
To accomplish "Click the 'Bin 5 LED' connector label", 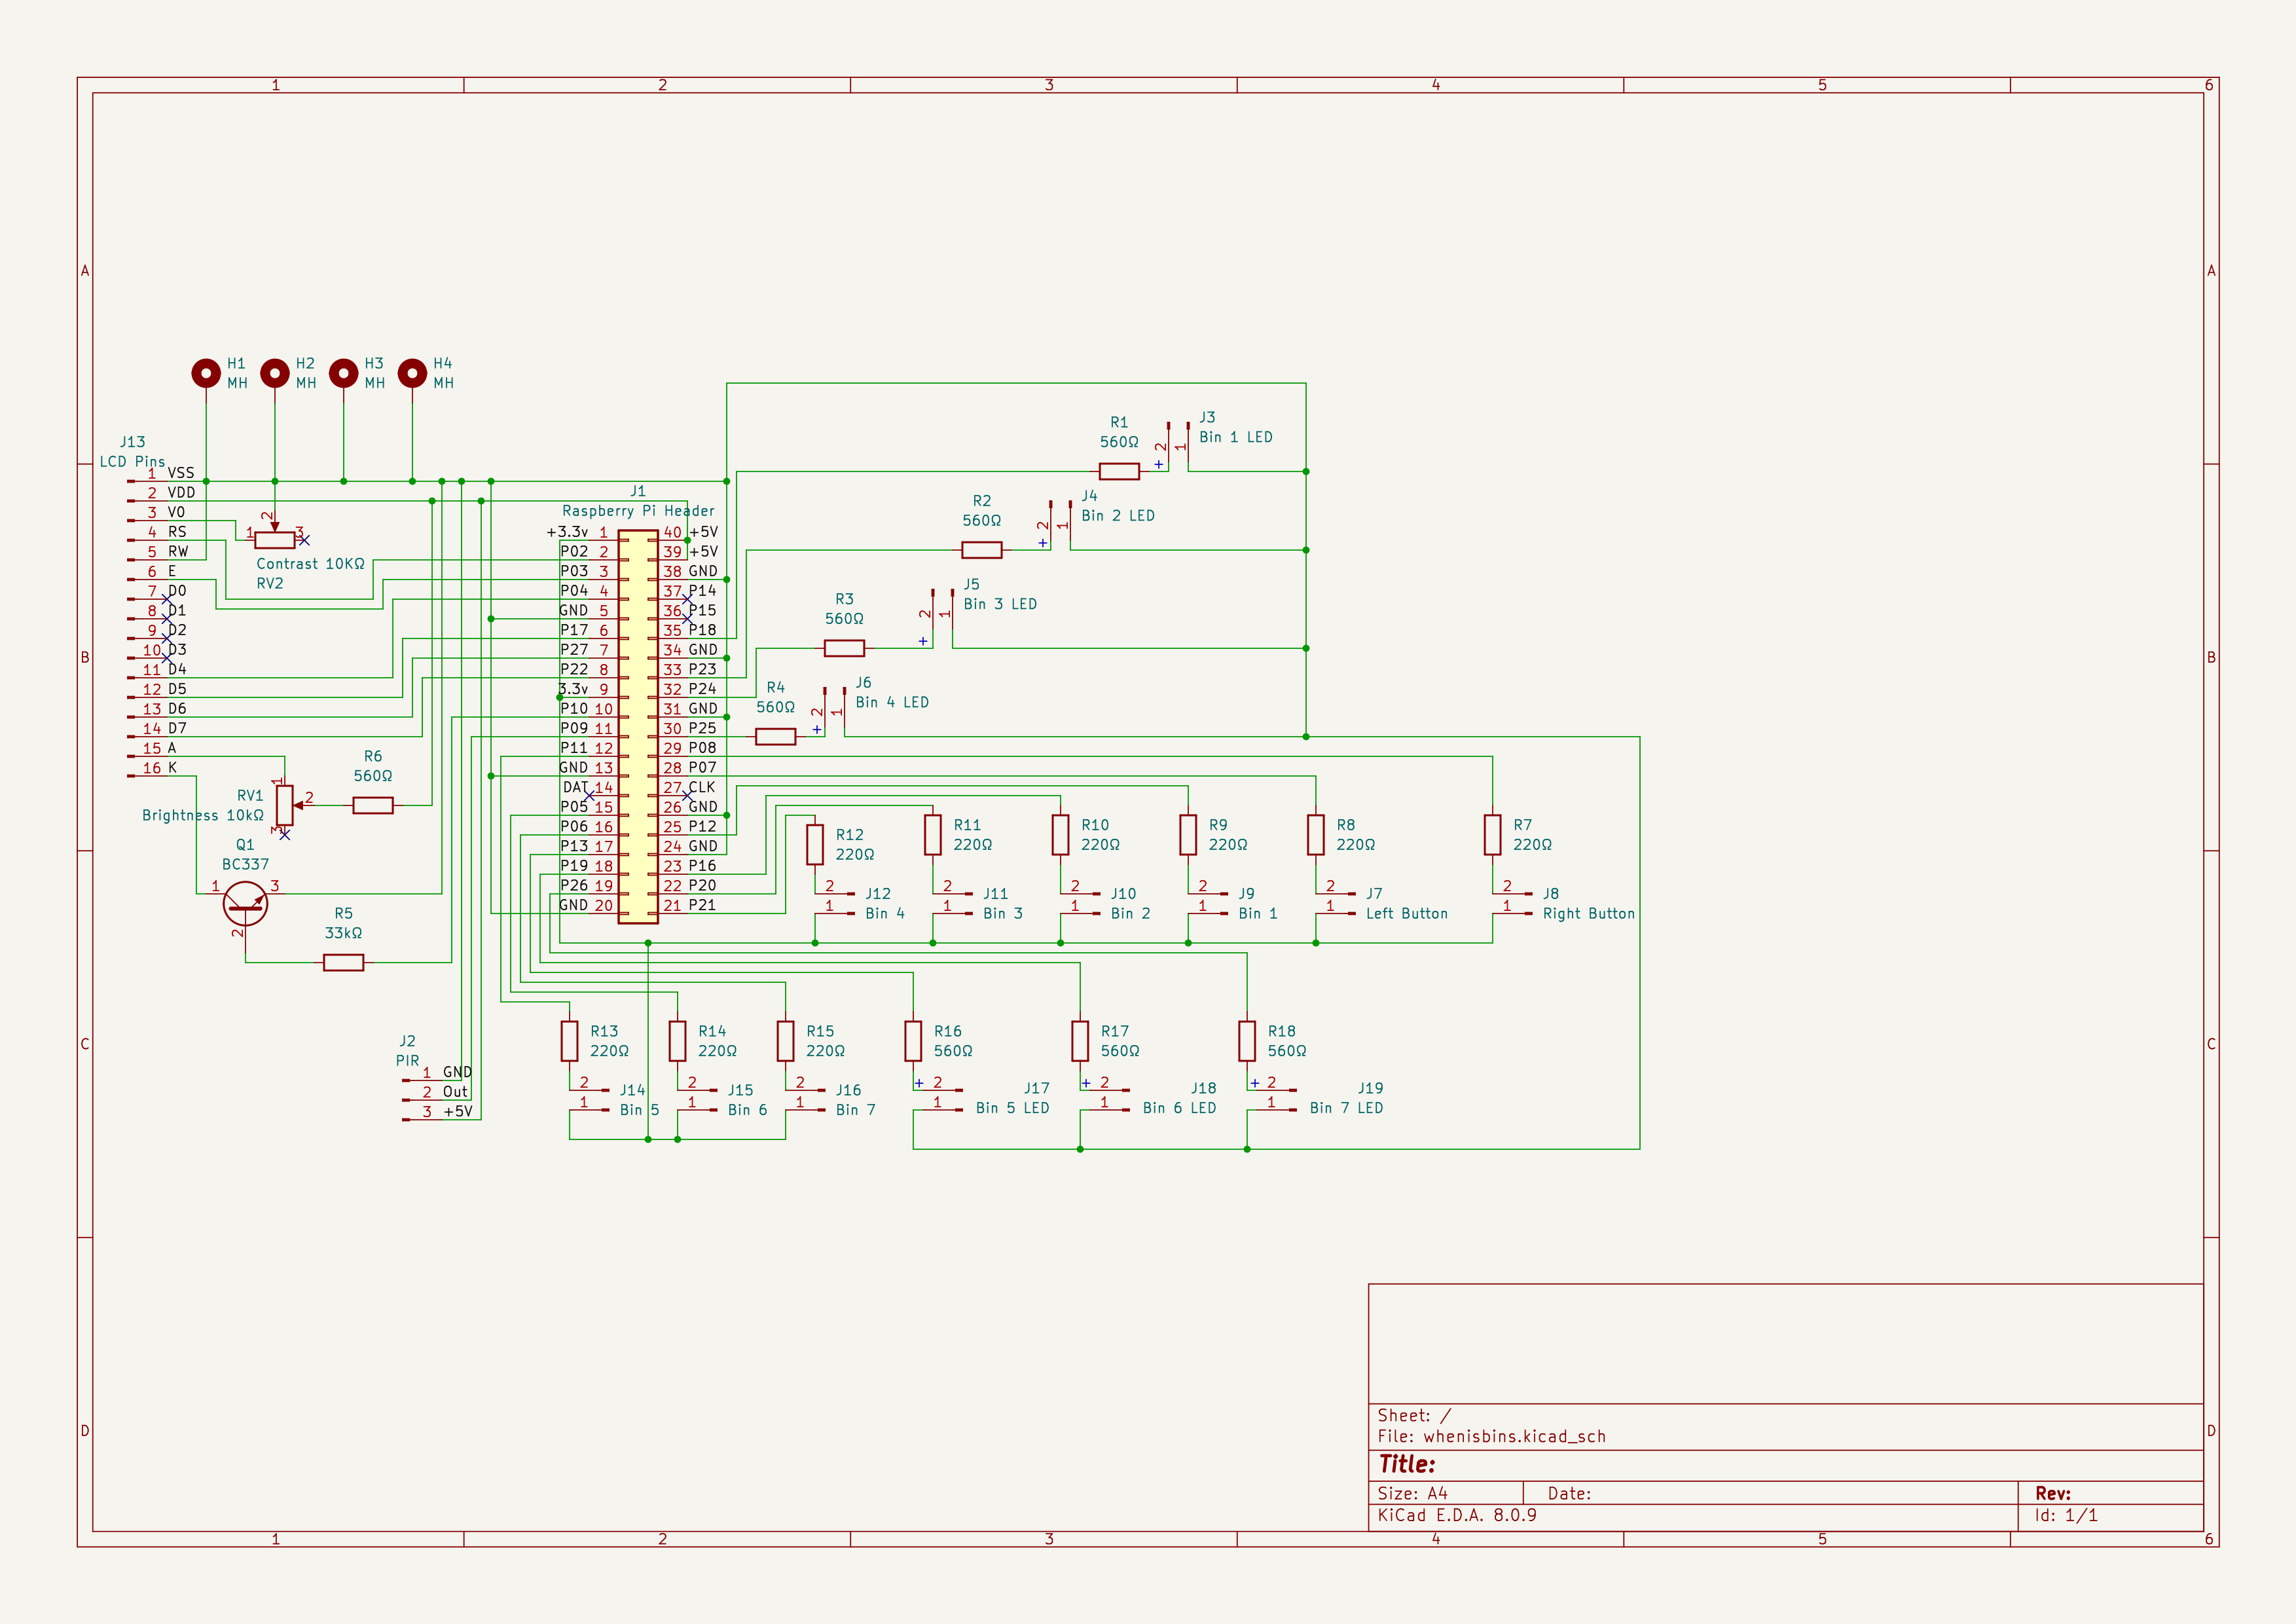I will pyautogui.click(x=1013, y=1108).
